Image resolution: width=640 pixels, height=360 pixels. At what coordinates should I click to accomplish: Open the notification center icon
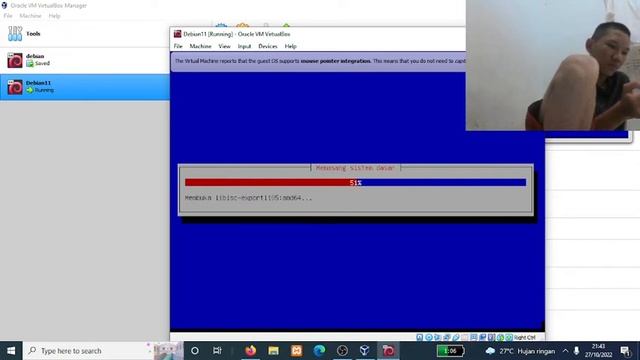tap(625, 351)
